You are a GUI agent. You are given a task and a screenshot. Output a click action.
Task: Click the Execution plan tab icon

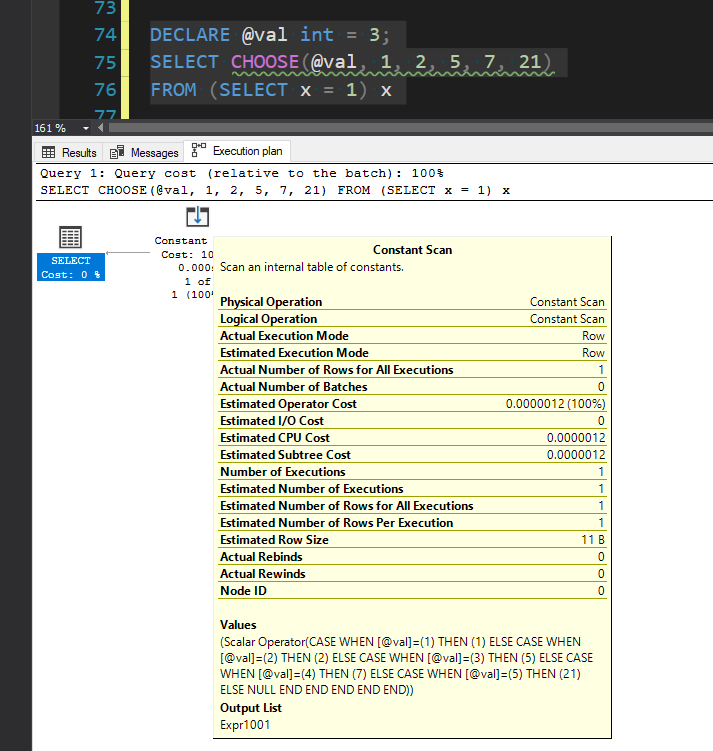click(x=198, y=150)
